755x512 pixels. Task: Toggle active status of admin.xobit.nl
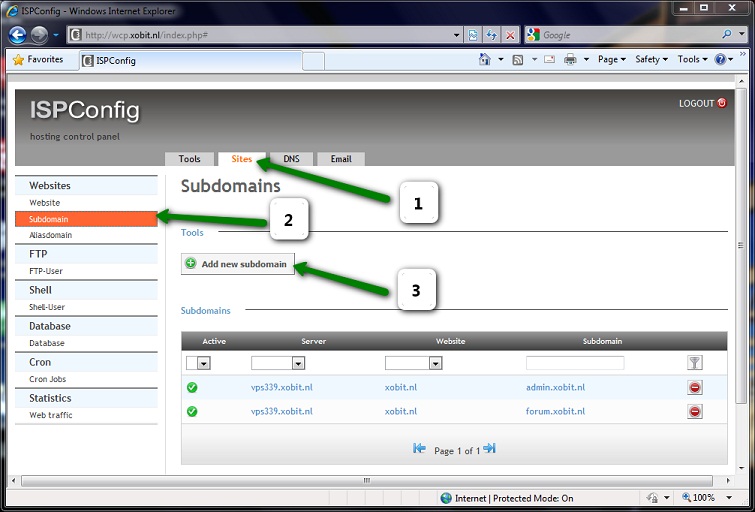[192, 388]
